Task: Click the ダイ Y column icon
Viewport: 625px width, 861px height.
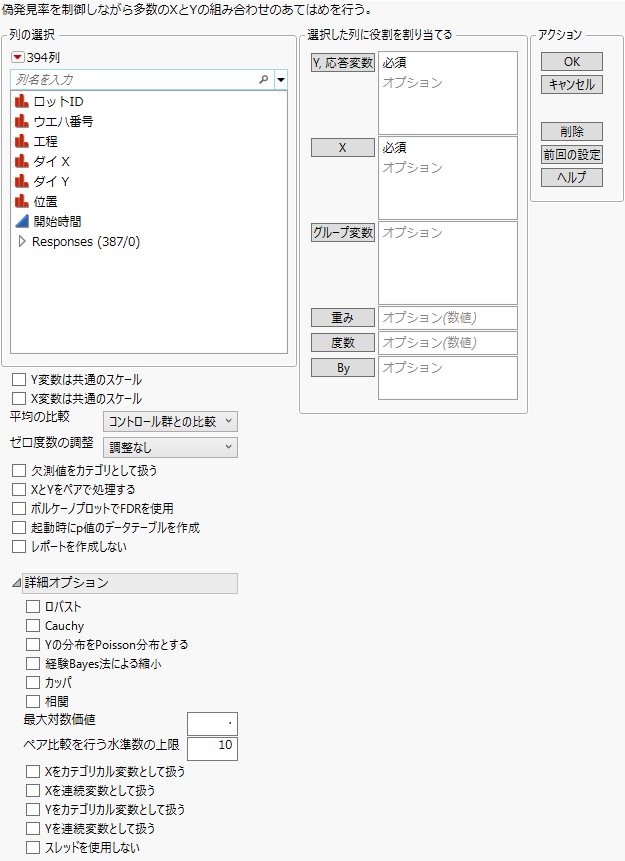Action: point(22,181)
